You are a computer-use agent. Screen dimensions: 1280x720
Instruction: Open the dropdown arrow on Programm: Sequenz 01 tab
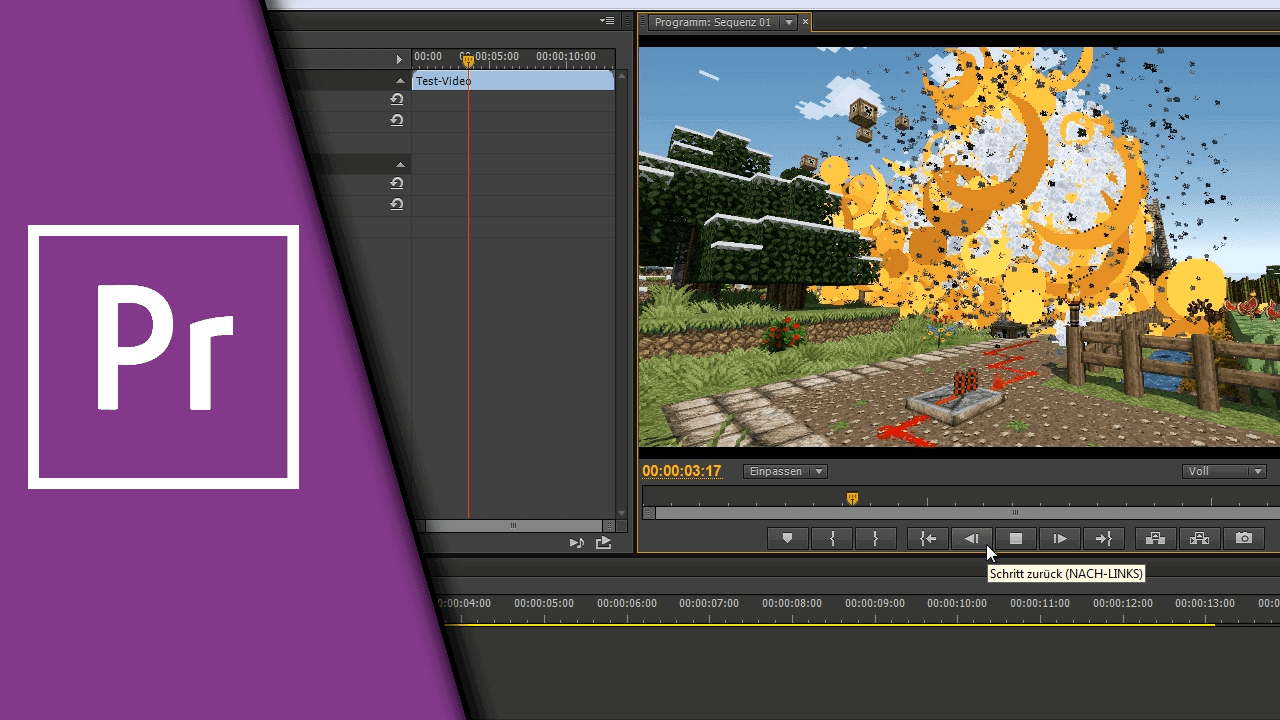[789, 22]
